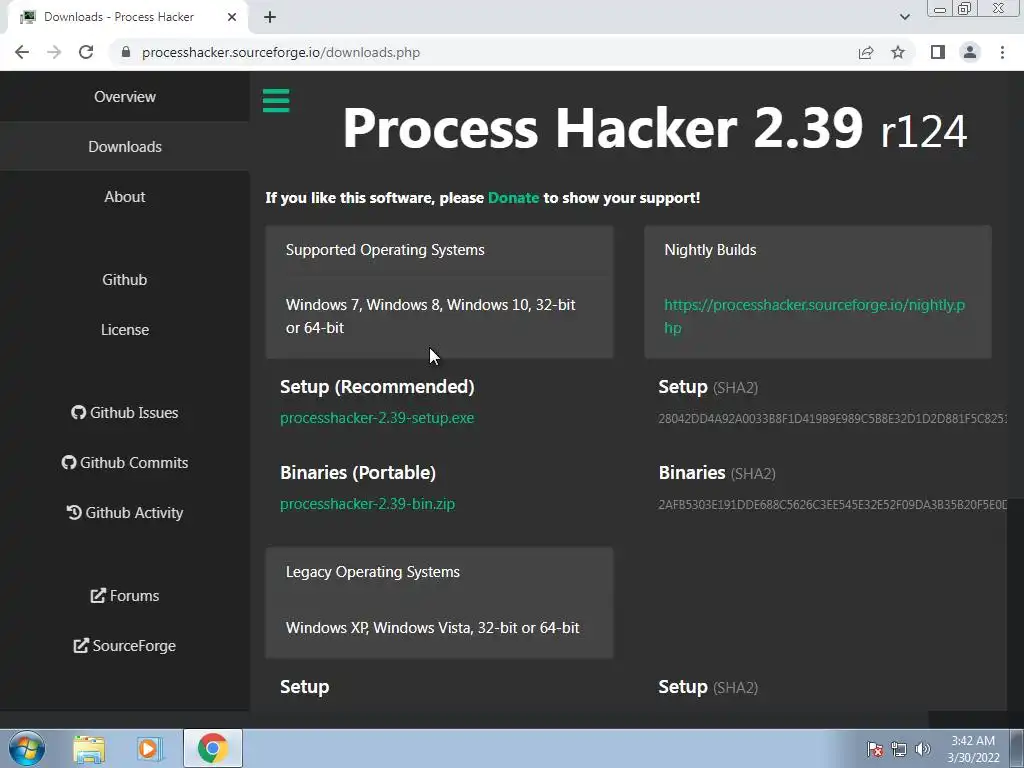
Task: Open network status tray icon
Action: [x=899, y=749]
